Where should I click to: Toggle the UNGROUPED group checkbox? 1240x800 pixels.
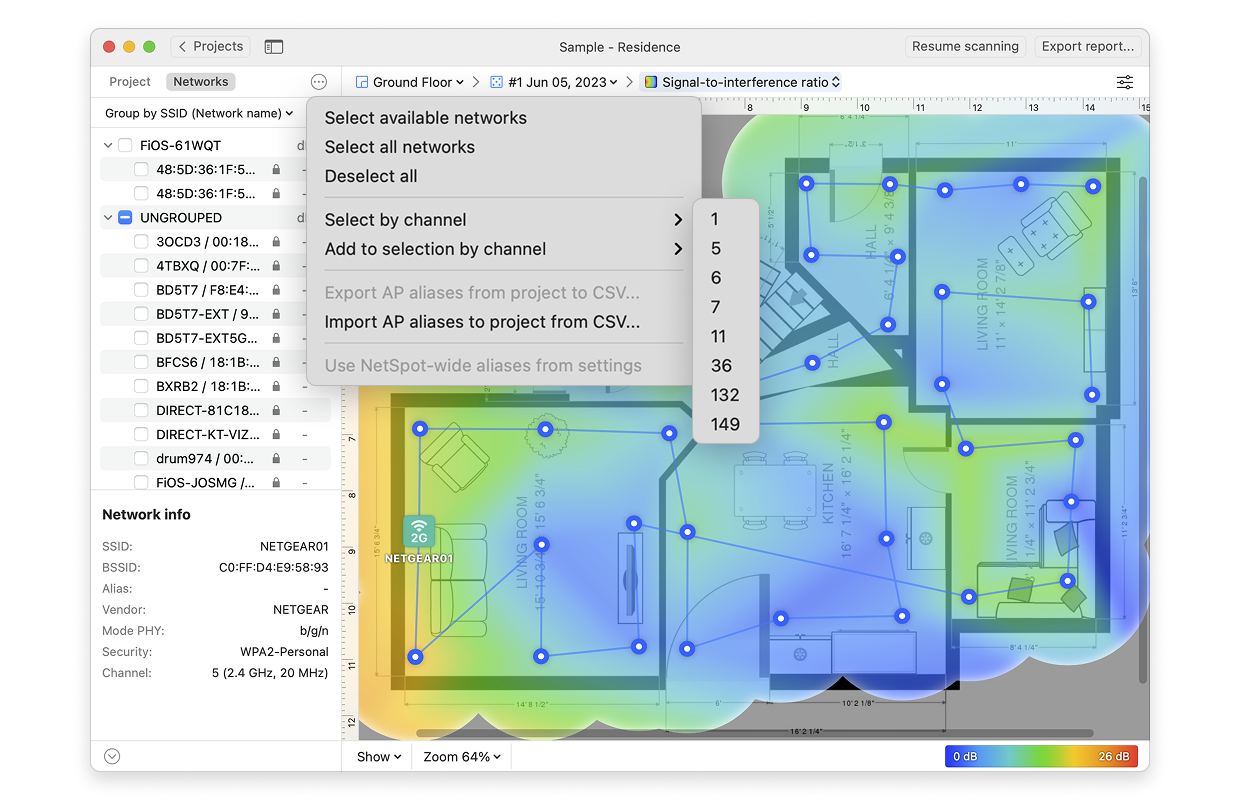125,217
